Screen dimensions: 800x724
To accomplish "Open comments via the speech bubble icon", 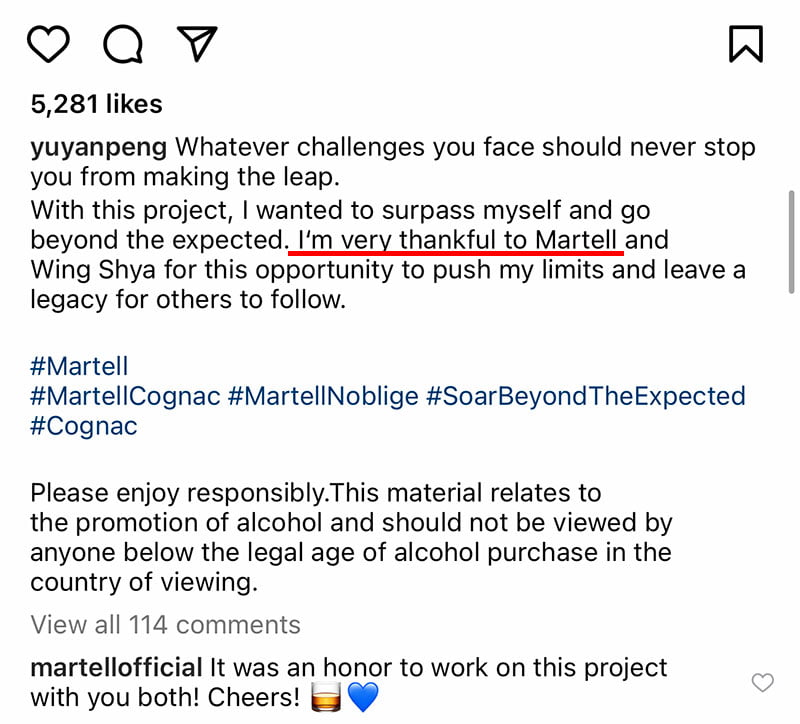I will 122,44.
